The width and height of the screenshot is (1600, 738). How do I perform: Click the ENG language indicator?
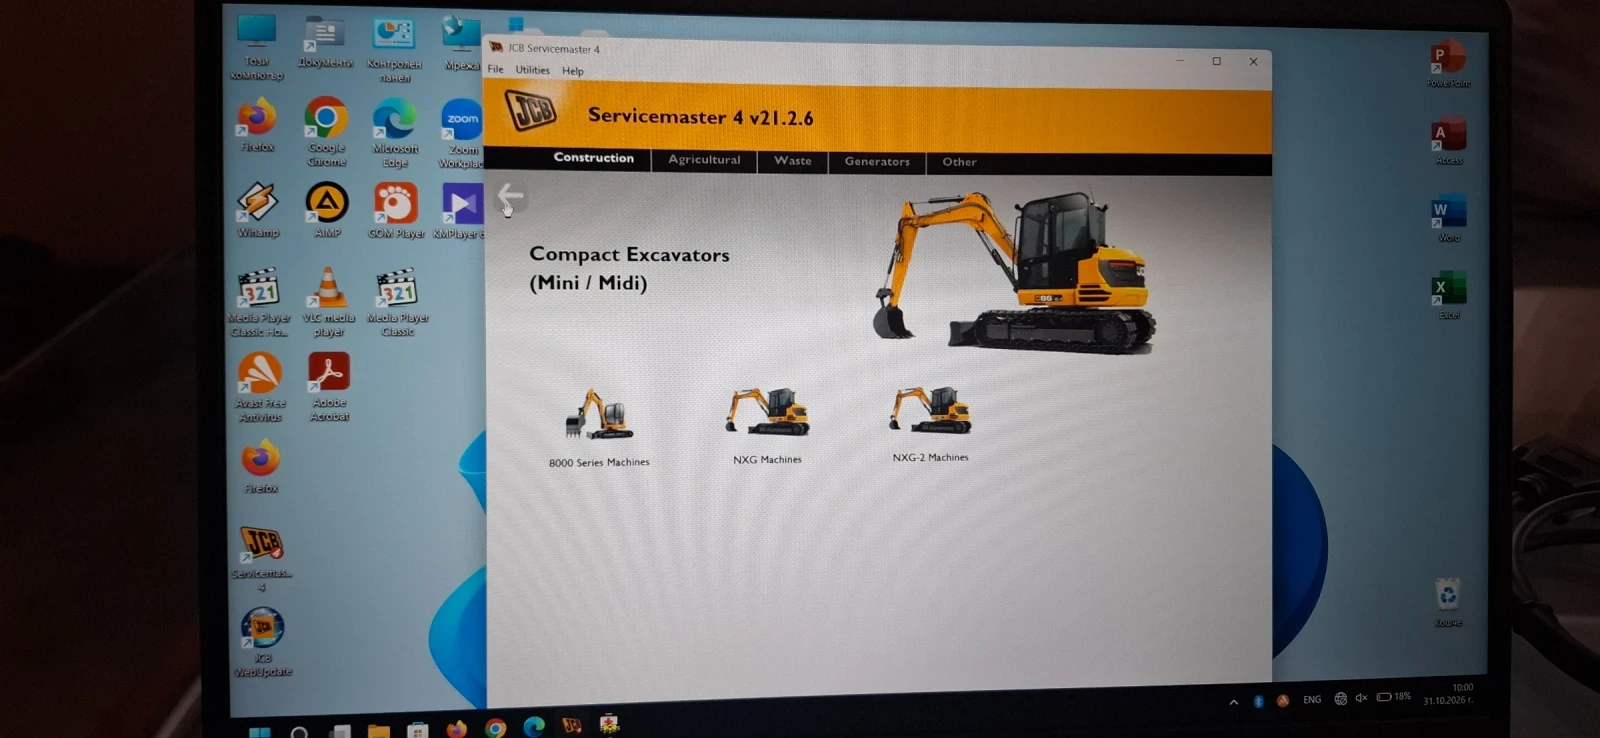(x=1312, y=700)
